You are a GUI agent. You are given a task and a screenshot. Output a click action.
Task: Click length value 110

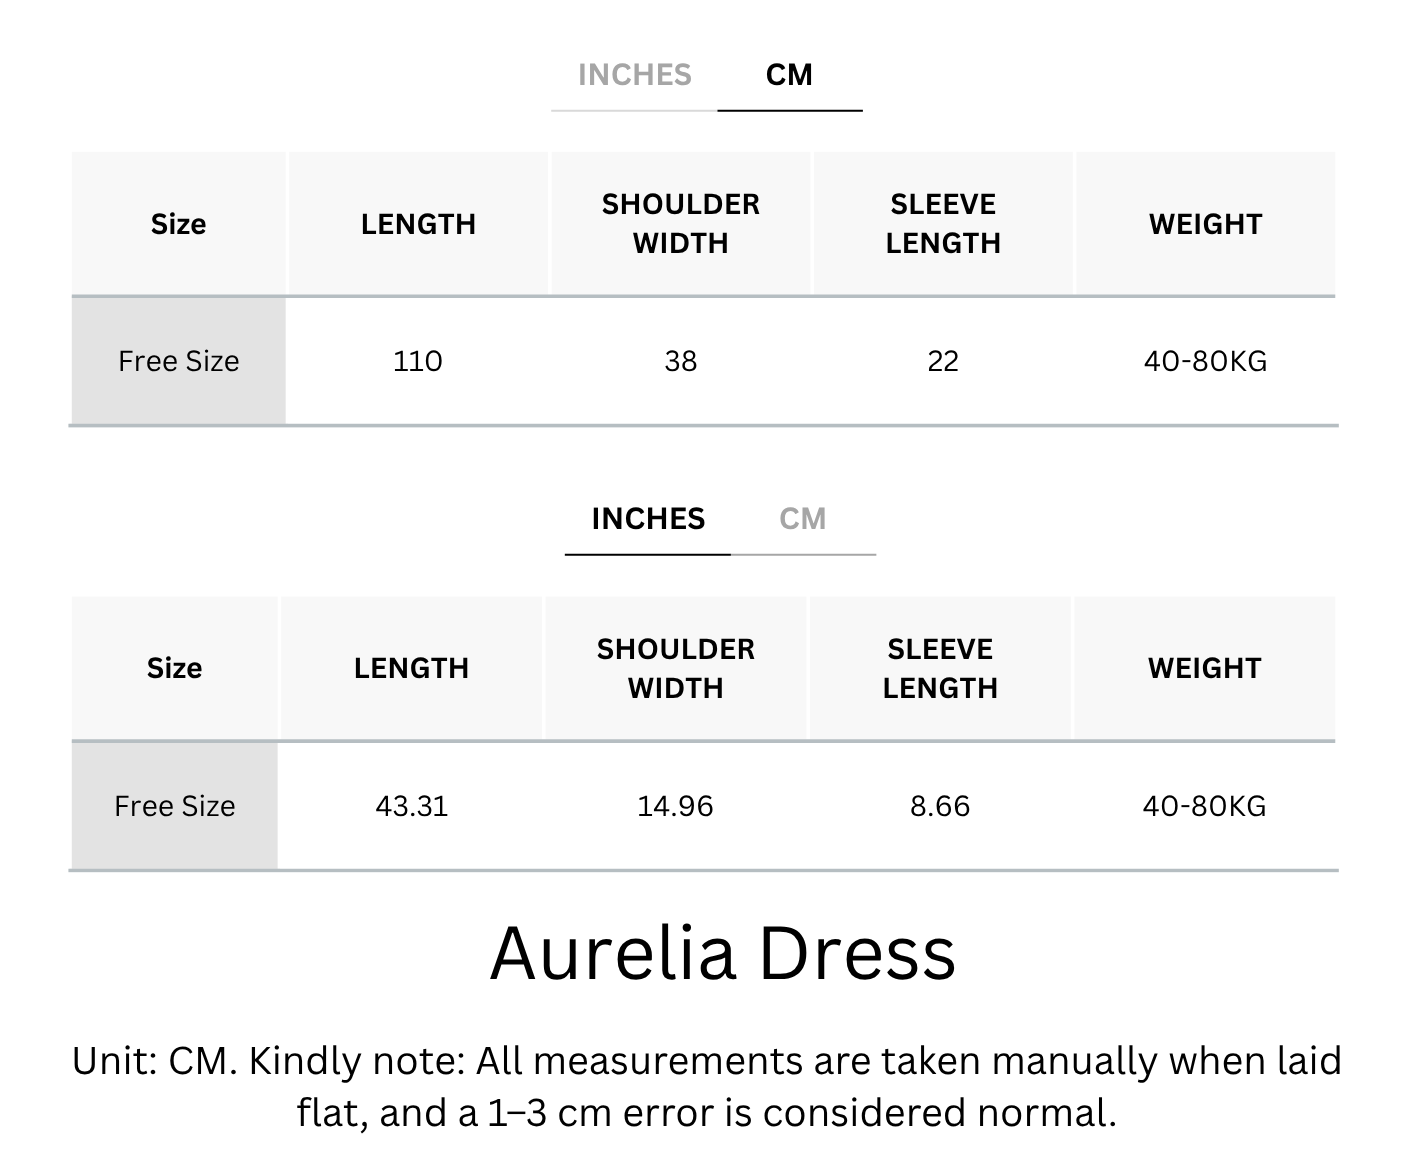click(x=418, y=361)
